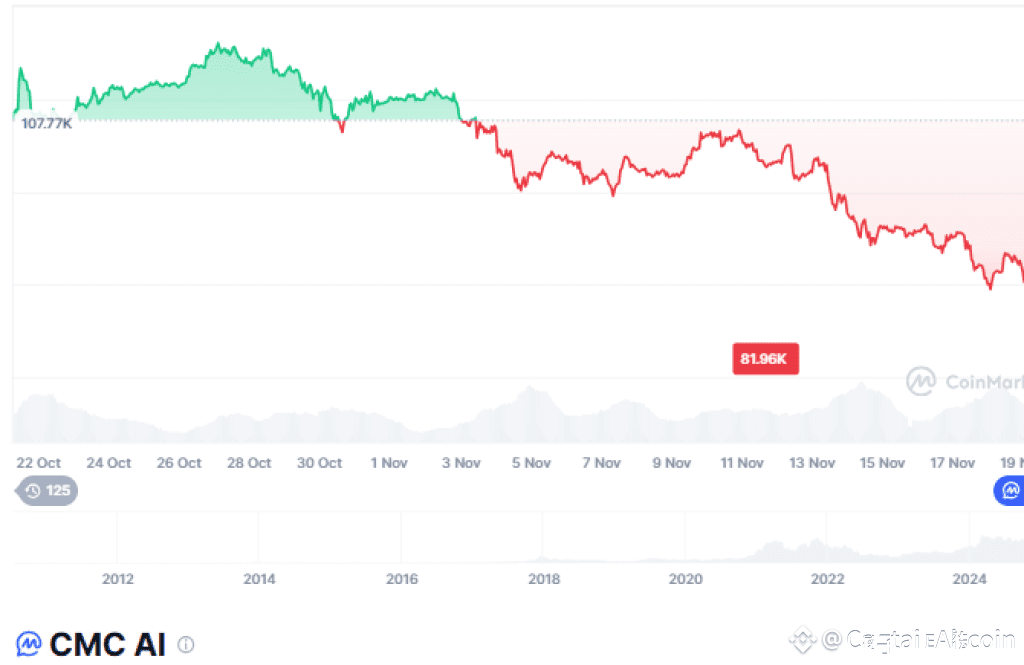Click the 107.77K baseline price label

[x=46, y=123]
